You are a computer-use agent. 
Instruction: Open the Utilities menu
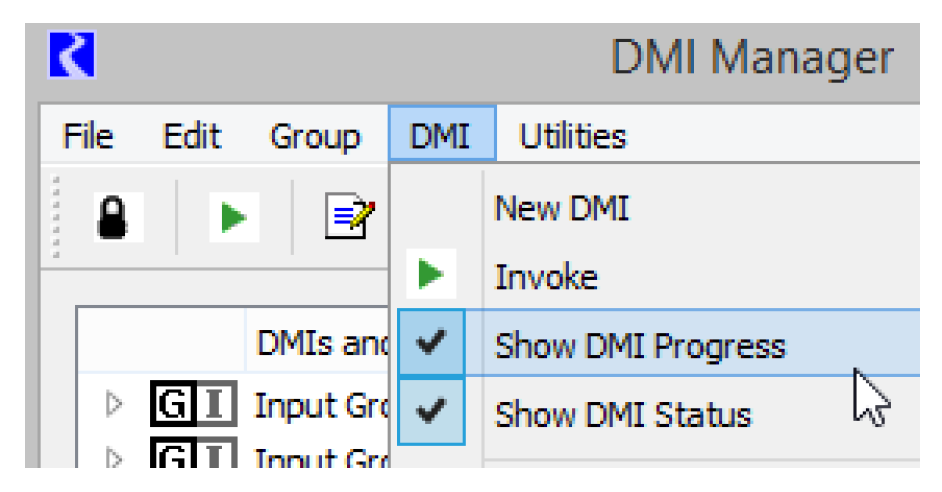[x=572, y=136]
